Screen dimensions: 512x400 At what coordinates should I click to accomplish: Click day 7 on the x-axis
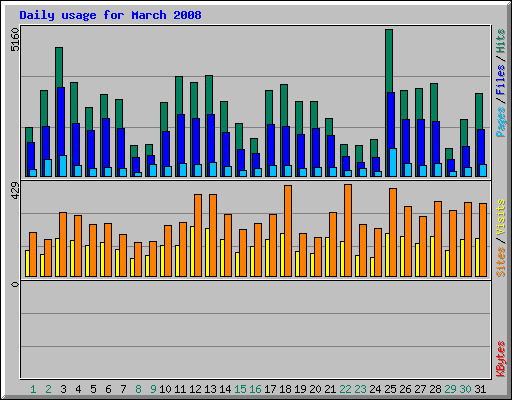pyautogui.click(x=123, y=389)
